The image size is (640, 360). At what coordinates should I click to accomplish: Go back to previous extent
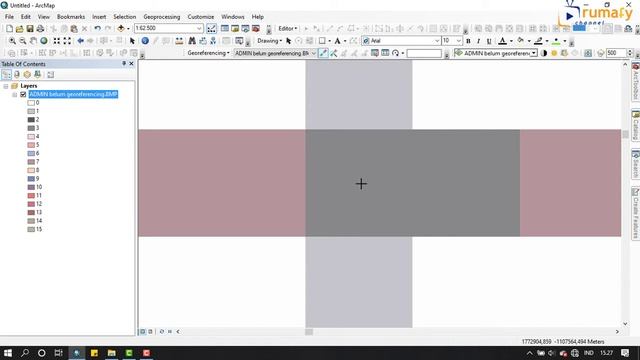click(x=80, y=41)
